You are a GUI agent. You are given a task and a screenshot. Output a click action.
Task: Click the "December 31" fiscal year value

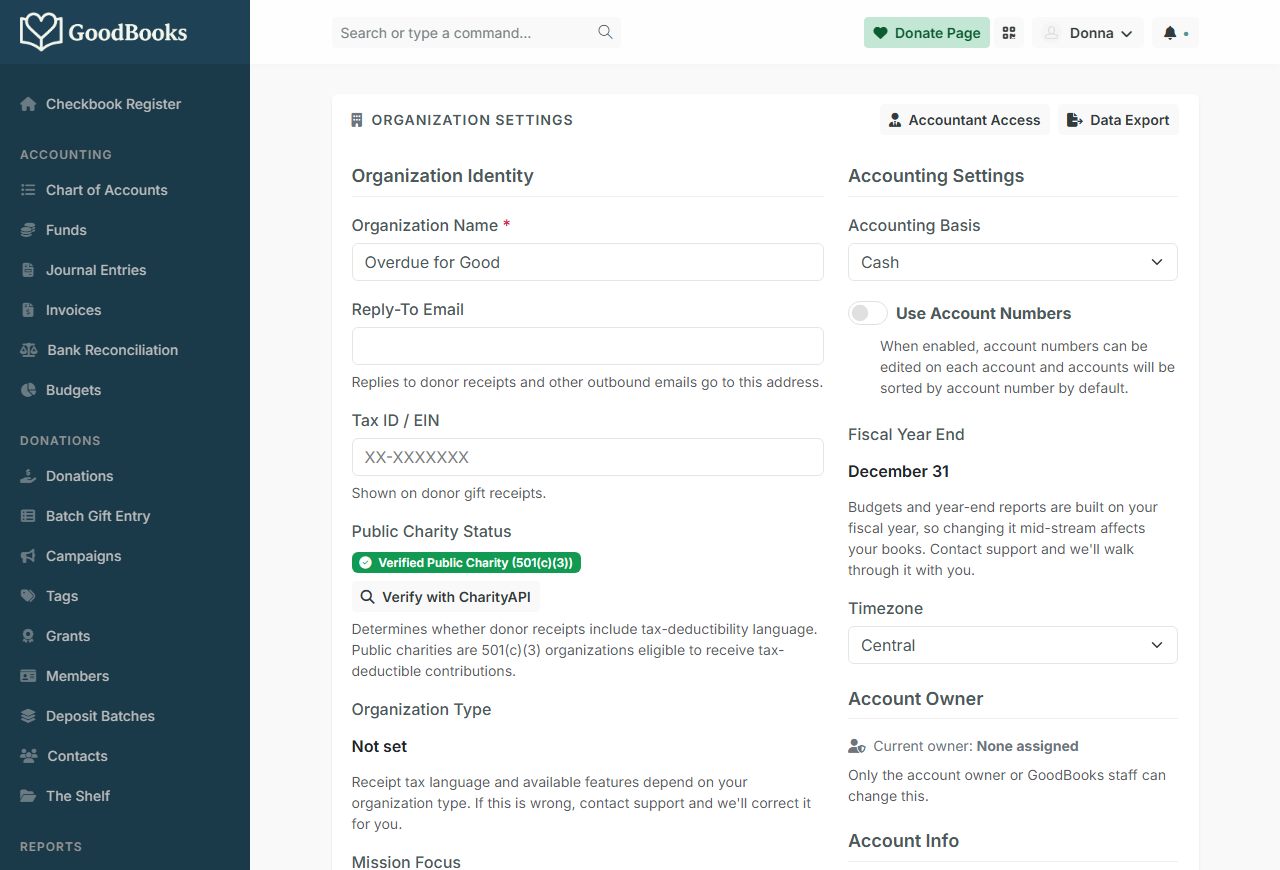point(899,471)
